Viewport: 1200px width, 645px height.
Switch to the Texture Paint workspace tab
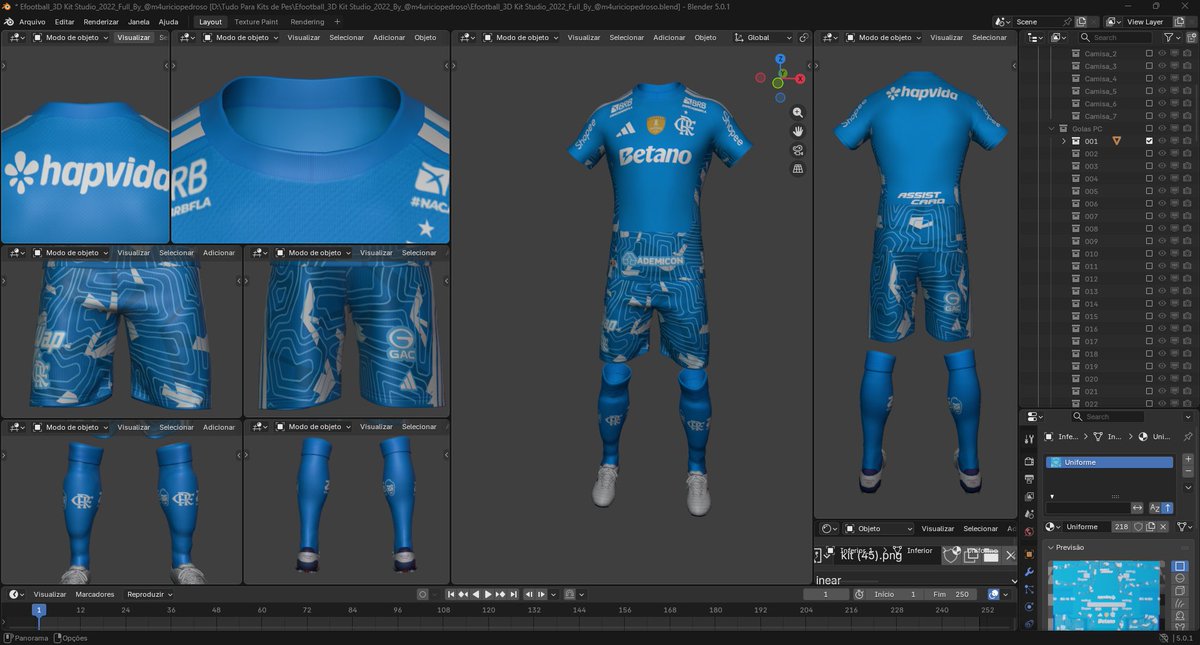256,21
